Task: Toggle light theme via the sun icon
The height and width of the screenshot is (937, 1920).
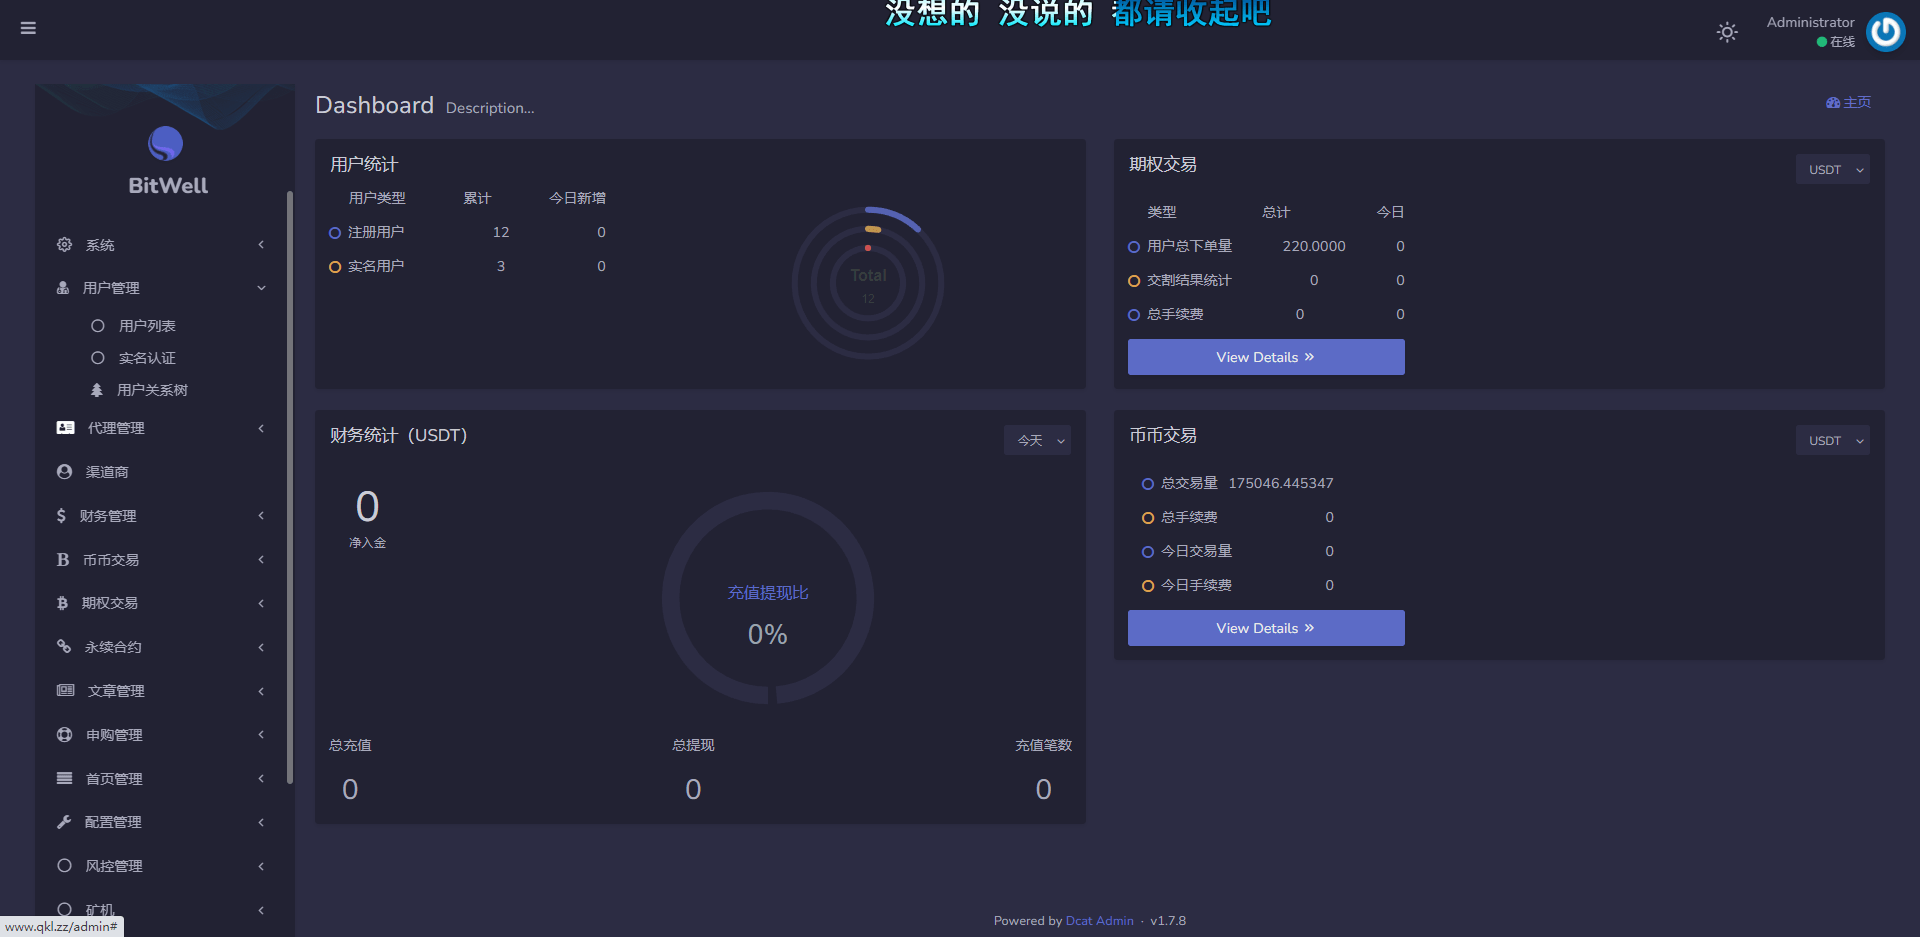Action: tap(1726, 32)
